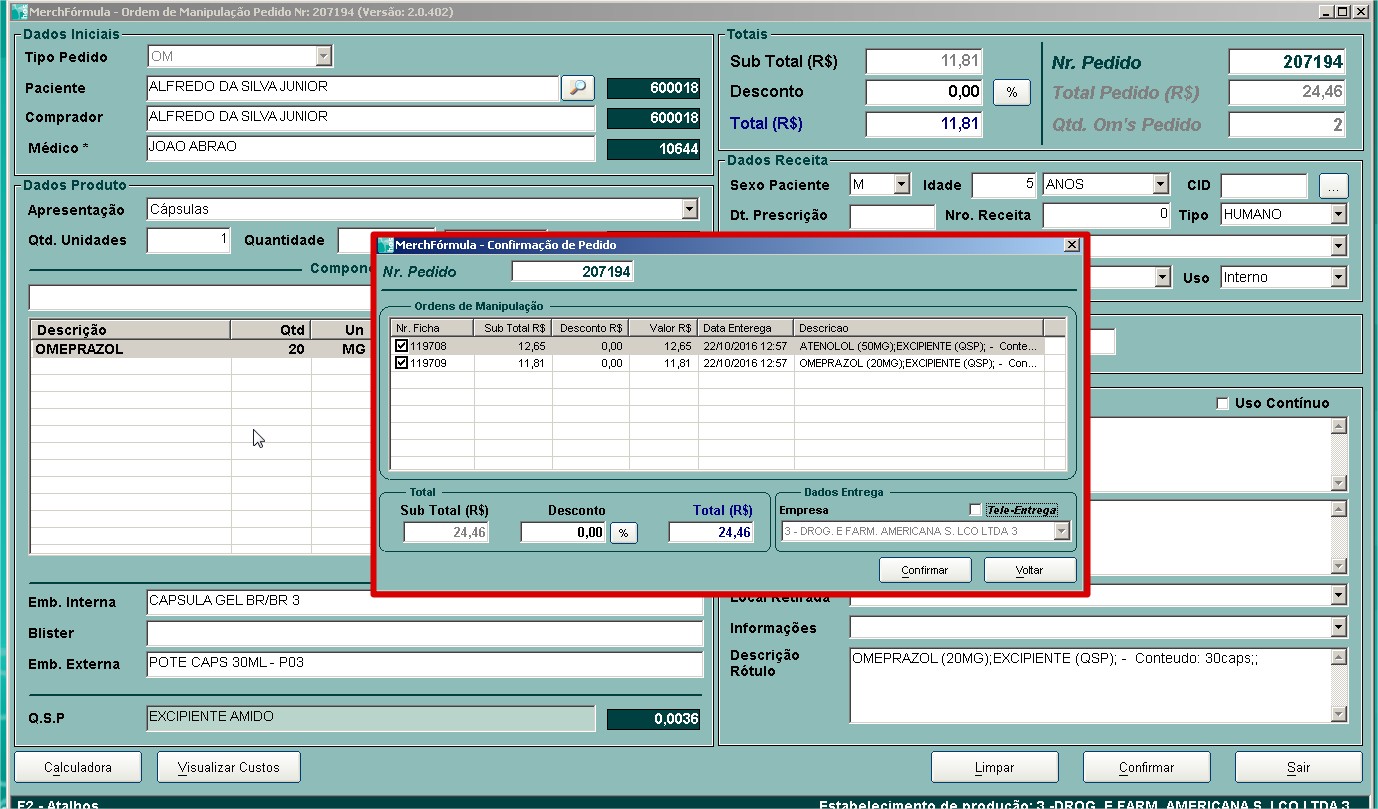Click the Desconto field in the dialog
The width and height of the screenshot is (1378, 809).
563,533
